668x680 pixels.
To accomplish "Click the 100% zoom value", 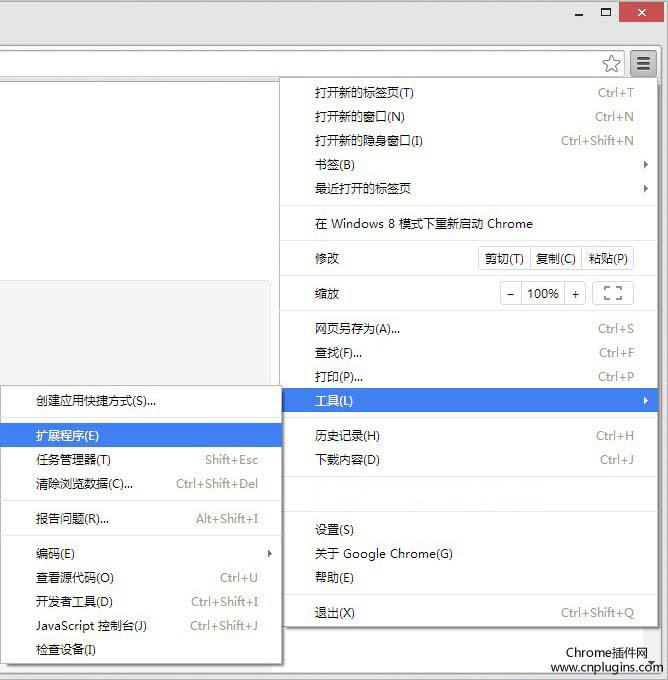I will pos(543,294).
